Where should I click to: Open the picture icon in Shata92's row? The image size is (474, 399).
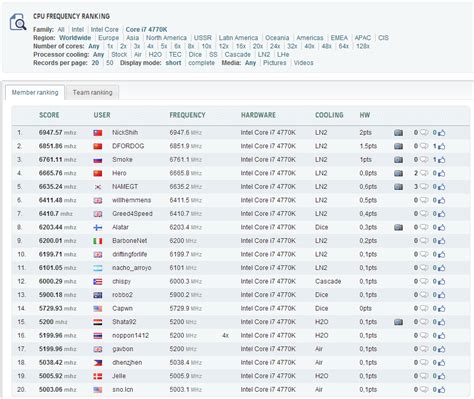coord(398,322)
